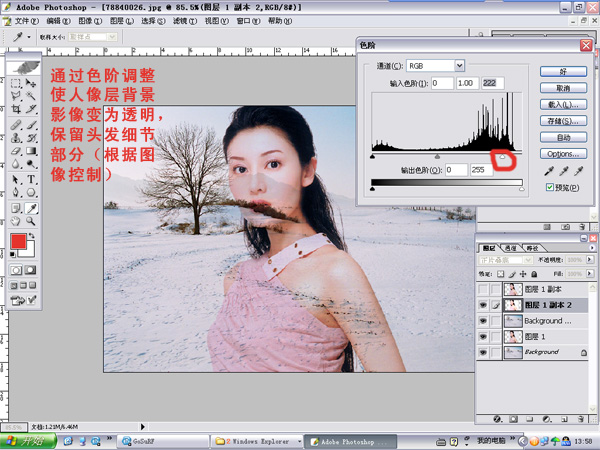Select the Rectangular Marquee tool

pyautogui.click(x=16, y=83)
